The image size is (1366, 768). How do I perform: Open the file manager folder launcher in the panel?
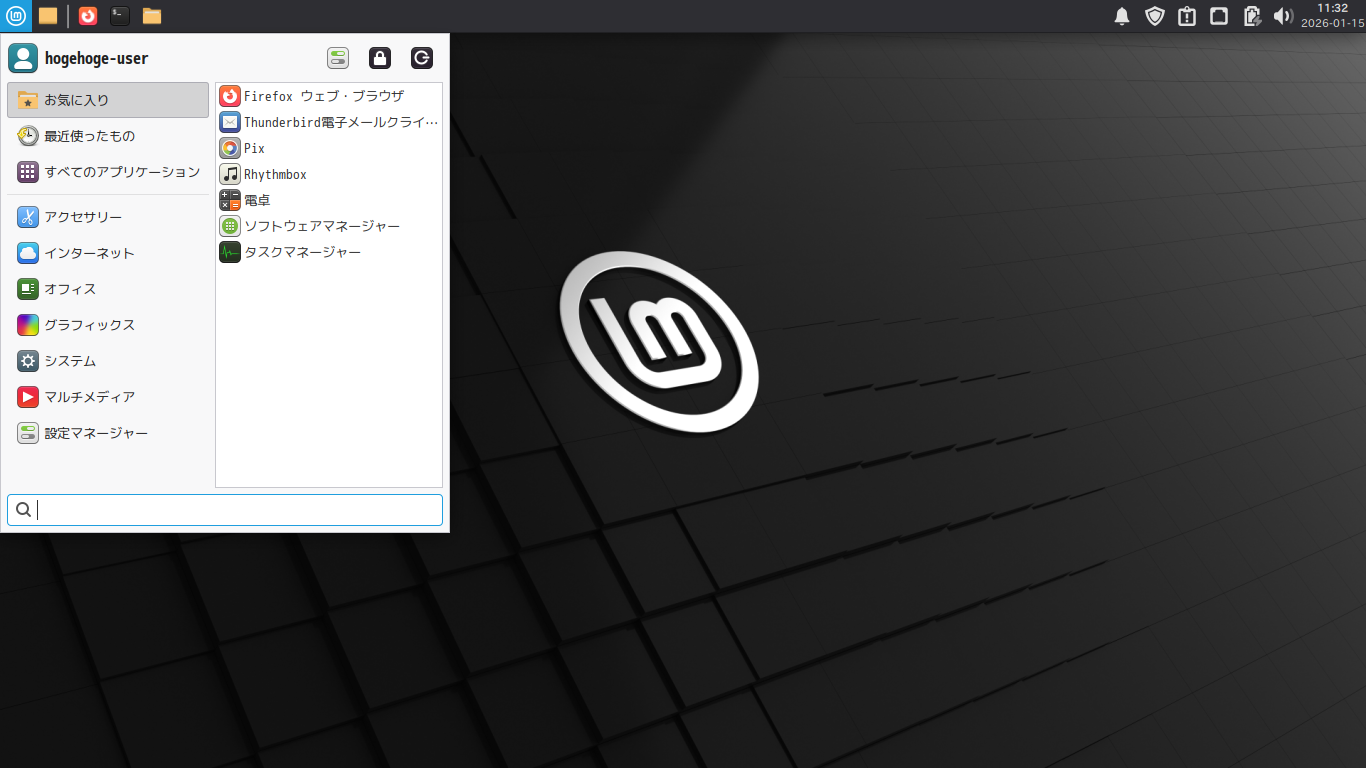click(152, 16)
